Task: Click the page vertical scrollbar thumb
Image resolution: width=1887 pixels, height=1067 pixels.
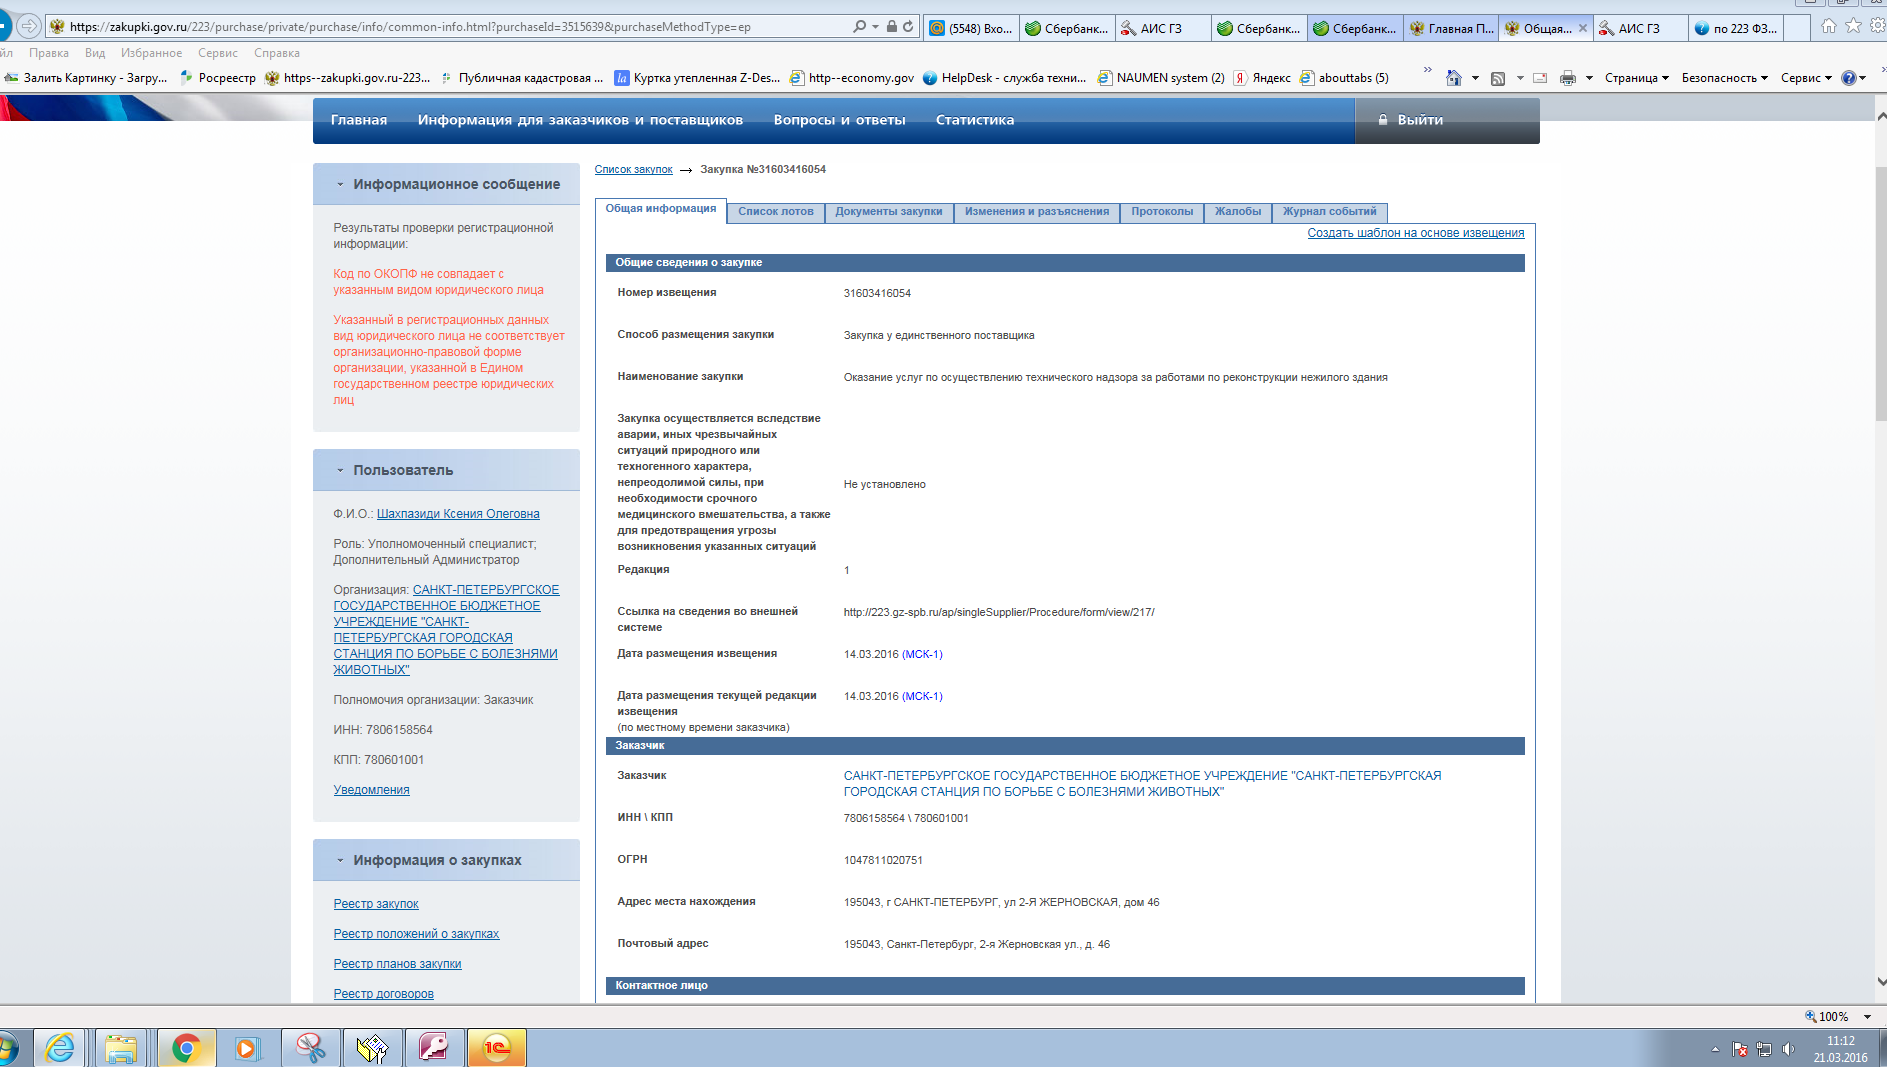Action: coord(1880,293)
